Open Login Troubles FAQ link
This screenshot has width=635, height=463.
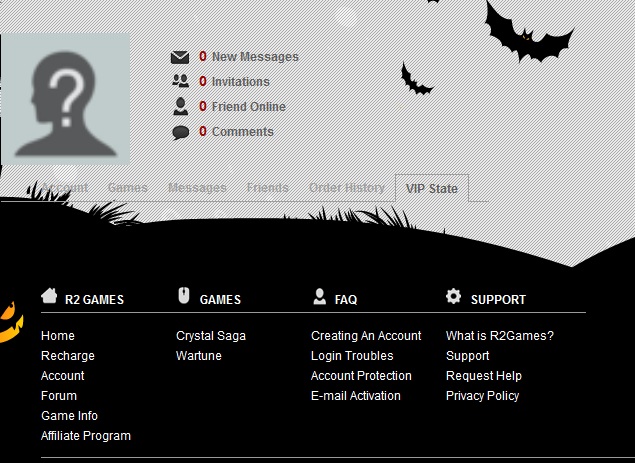tap(352, 356)
